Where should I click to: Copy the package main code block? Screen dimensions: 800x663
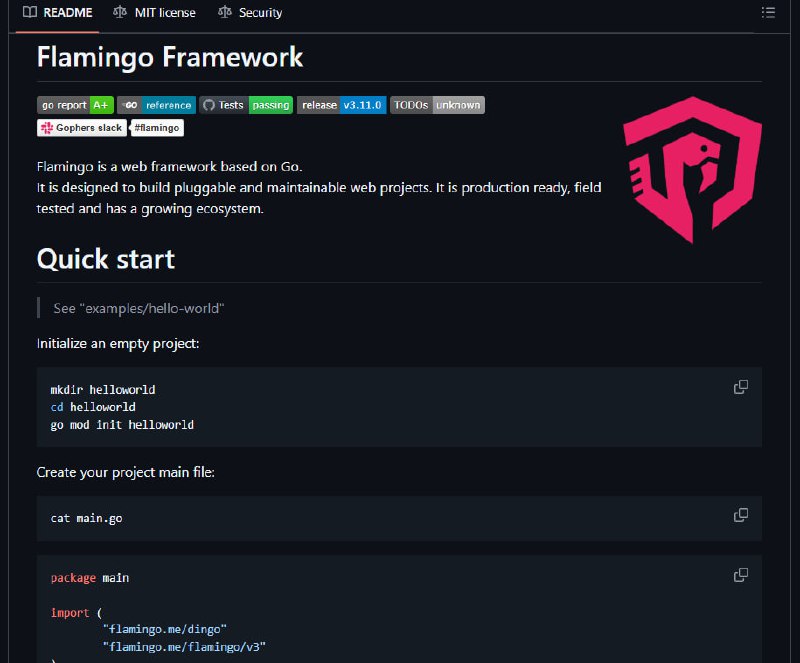click(741, 575)
